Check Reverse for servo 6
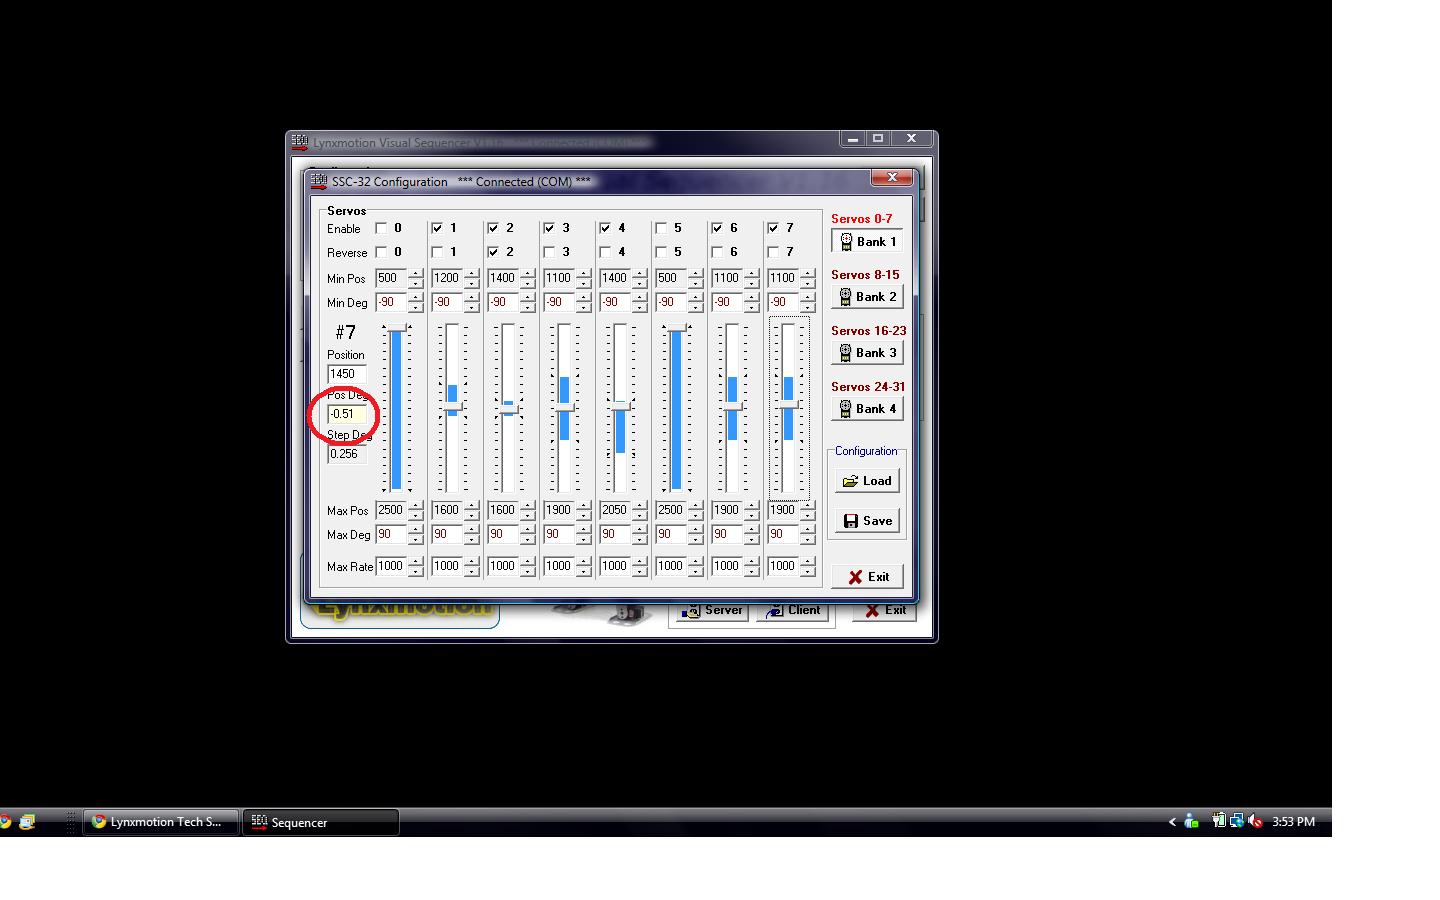 [x=717, y=252]
